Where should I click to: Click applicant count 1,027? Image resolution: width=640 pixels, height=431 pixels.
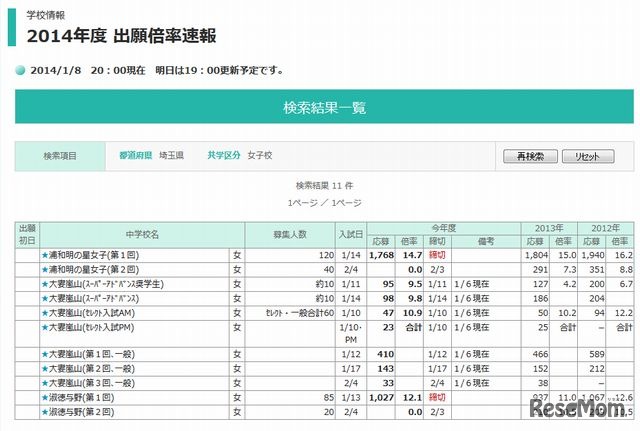tap(382, 398)
